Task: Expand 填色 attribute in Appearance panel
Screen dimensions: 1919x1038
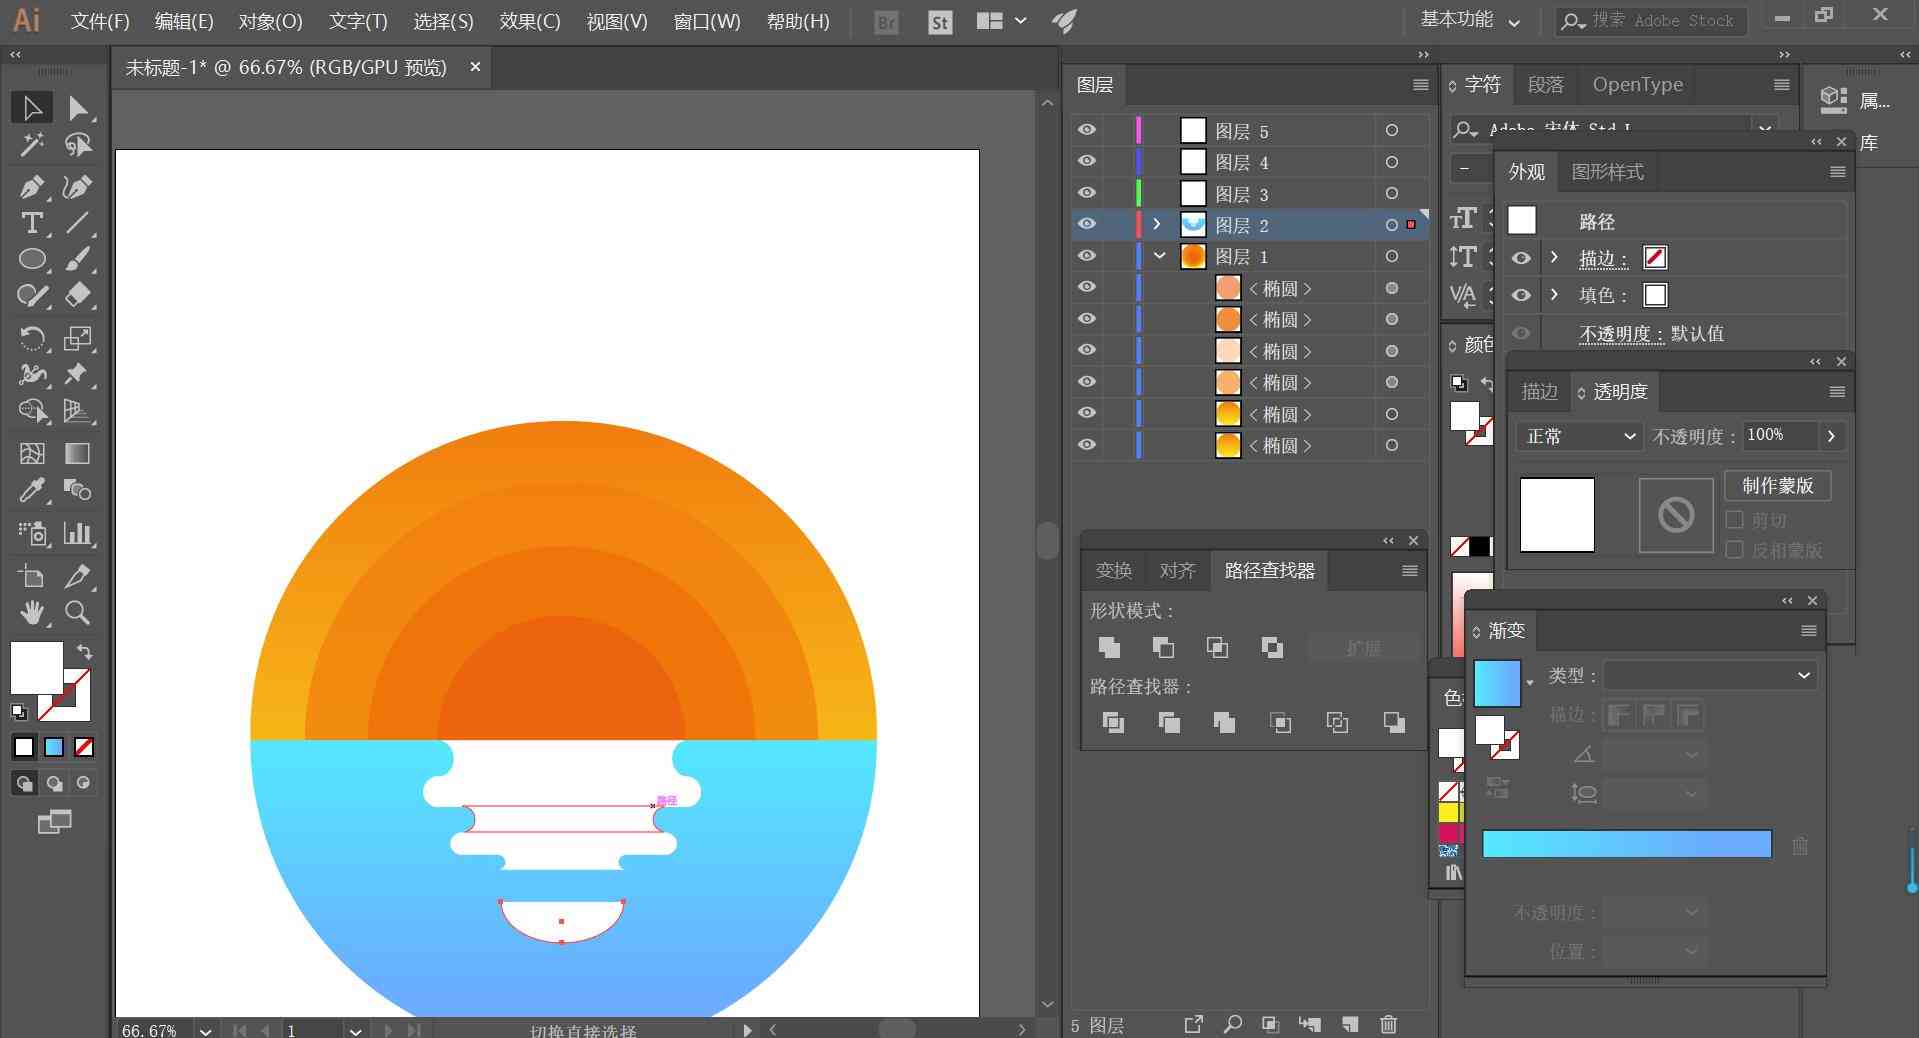Action: tap(1554, 295)
